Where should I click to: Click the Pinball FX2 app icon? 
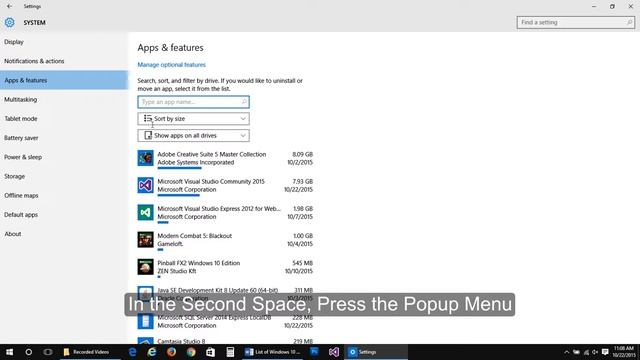point(145,267)
